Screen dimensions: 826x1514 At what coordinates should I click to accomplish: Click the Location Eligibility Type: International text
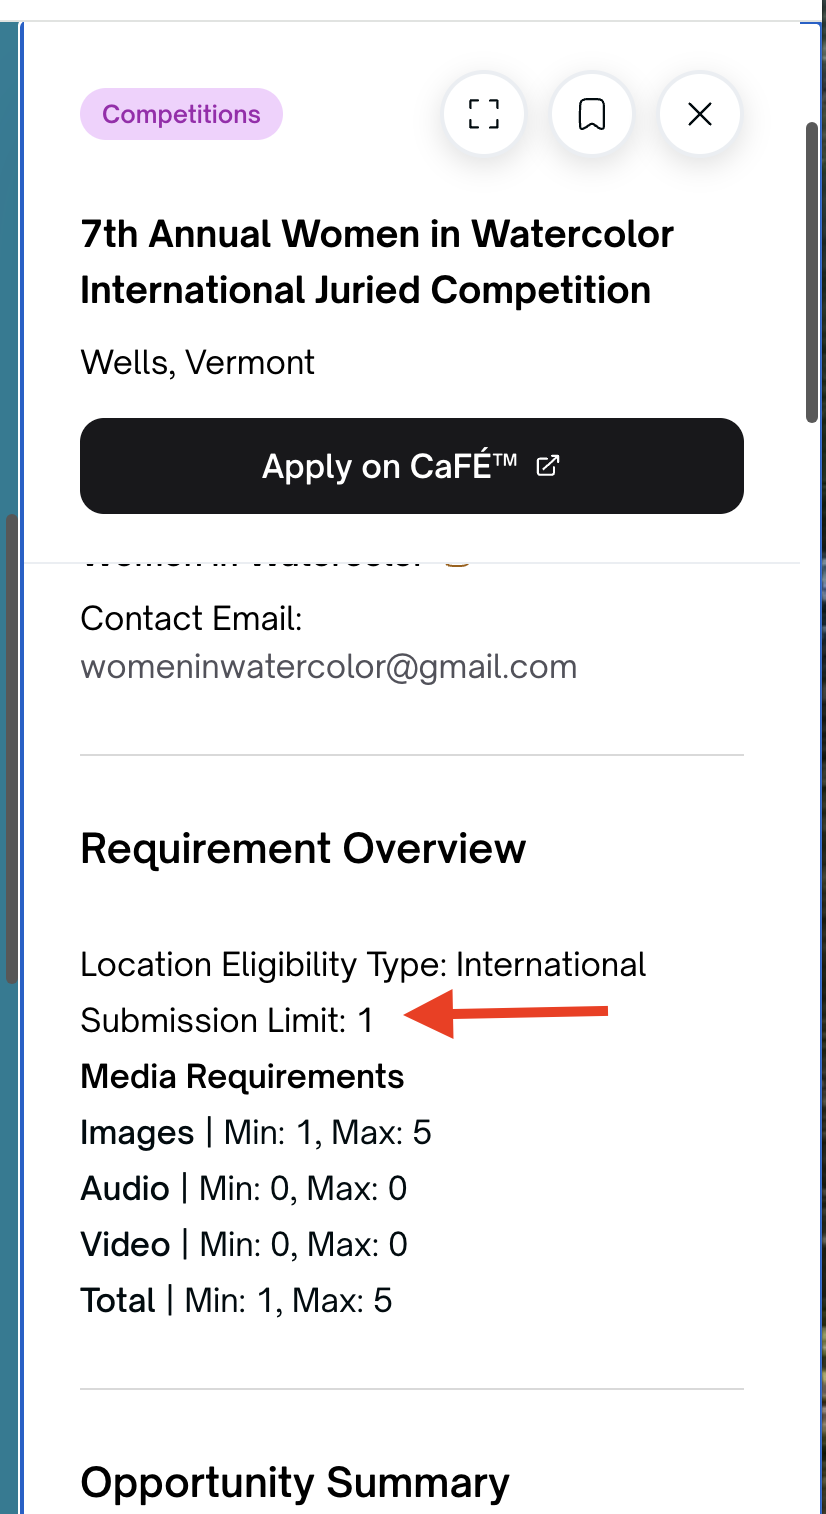click(x=363, y=964)
